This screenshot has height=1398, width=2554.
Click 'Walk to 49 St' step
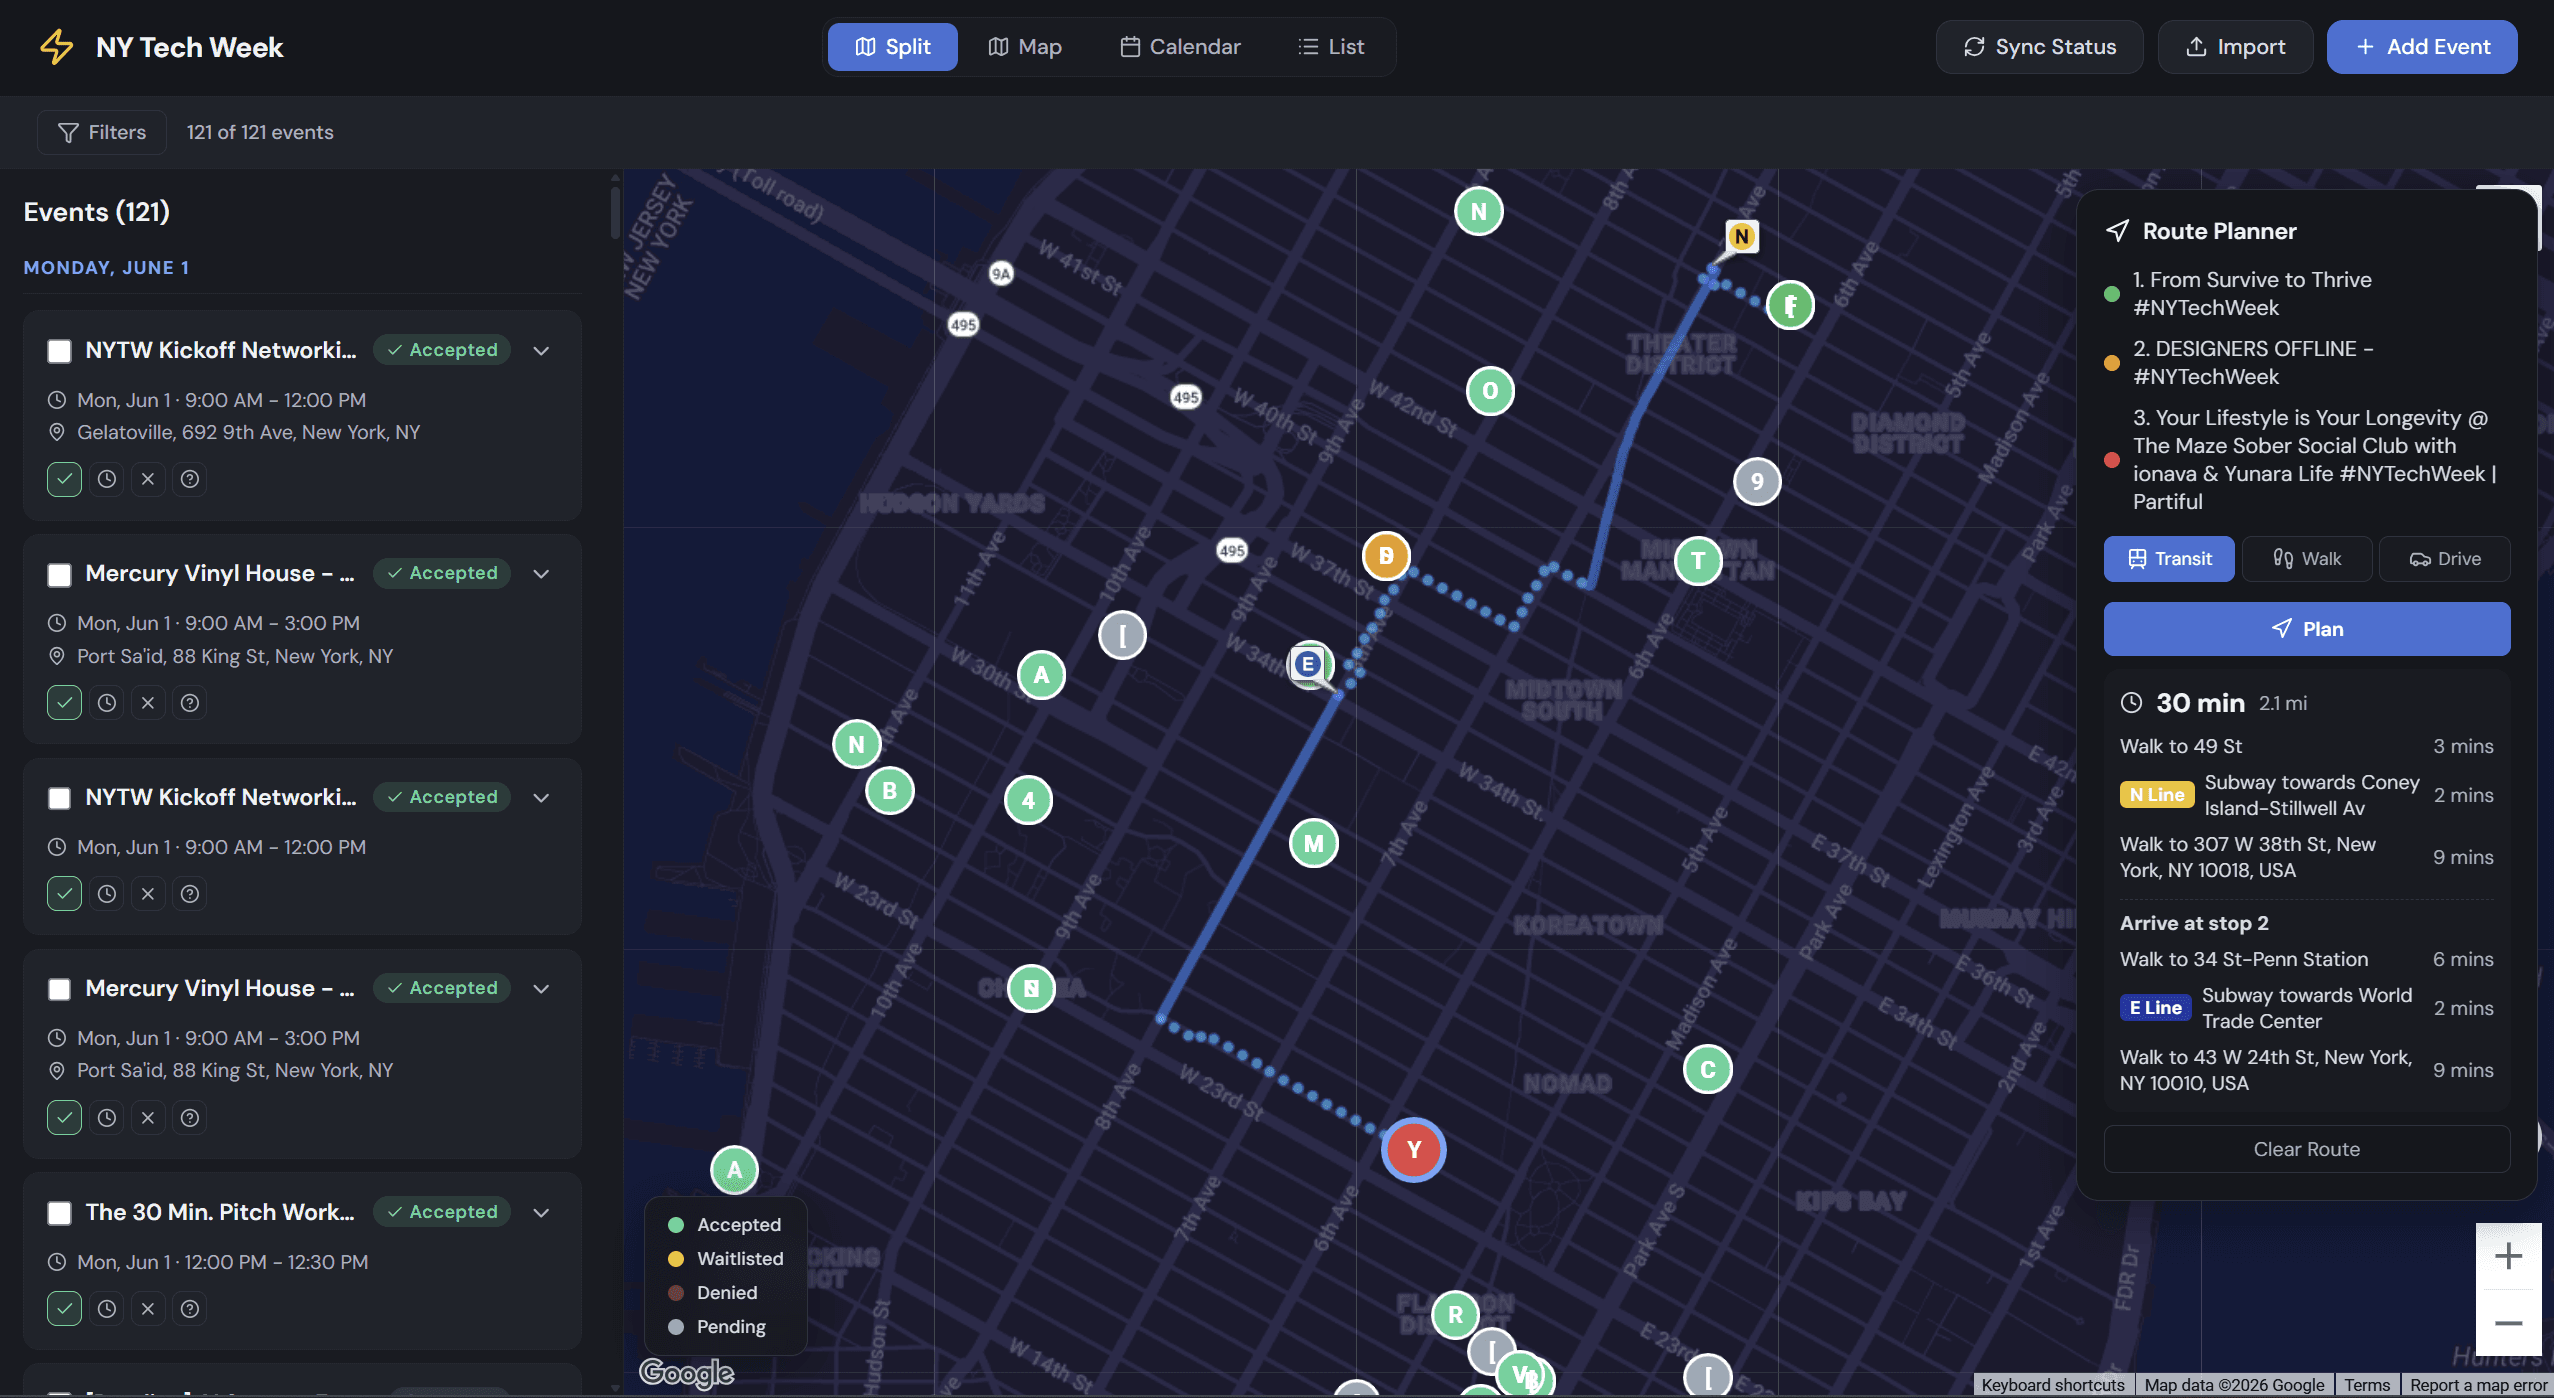(2306, 746)
